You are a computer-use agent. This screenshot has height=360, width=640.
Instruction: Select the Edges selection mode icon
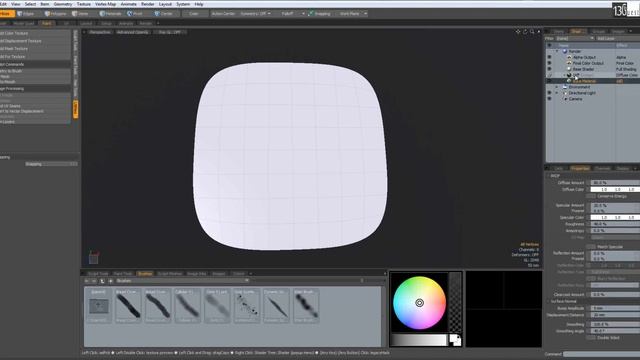20,13
